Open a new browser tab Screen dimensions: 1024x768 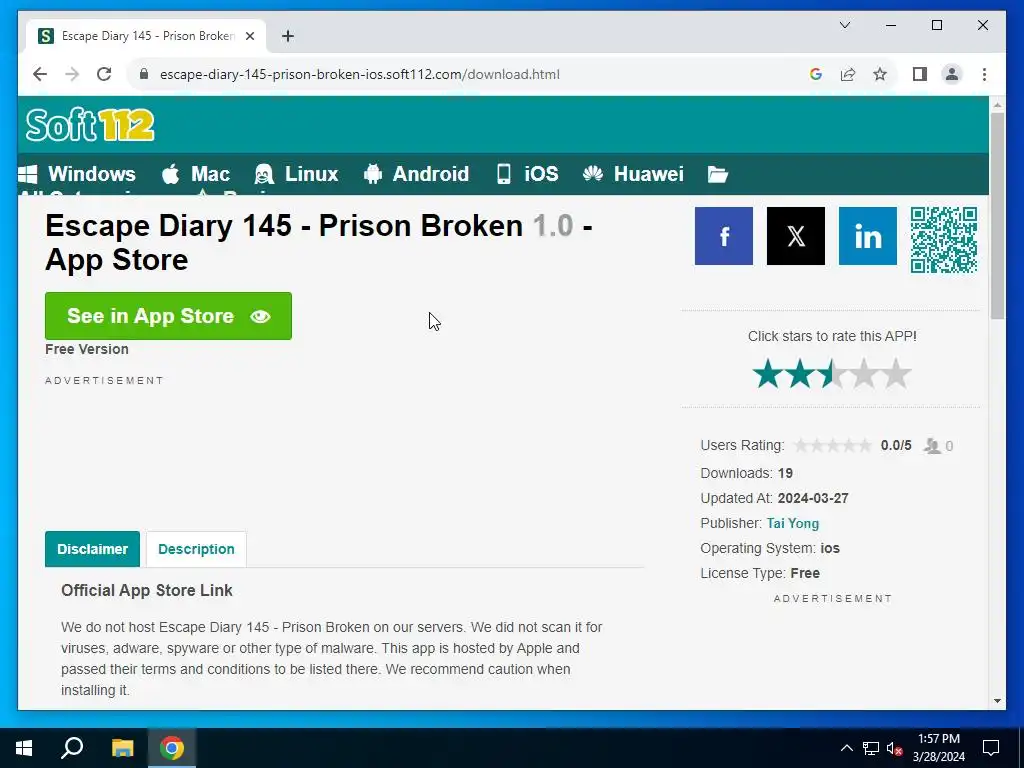click(288, 36)
